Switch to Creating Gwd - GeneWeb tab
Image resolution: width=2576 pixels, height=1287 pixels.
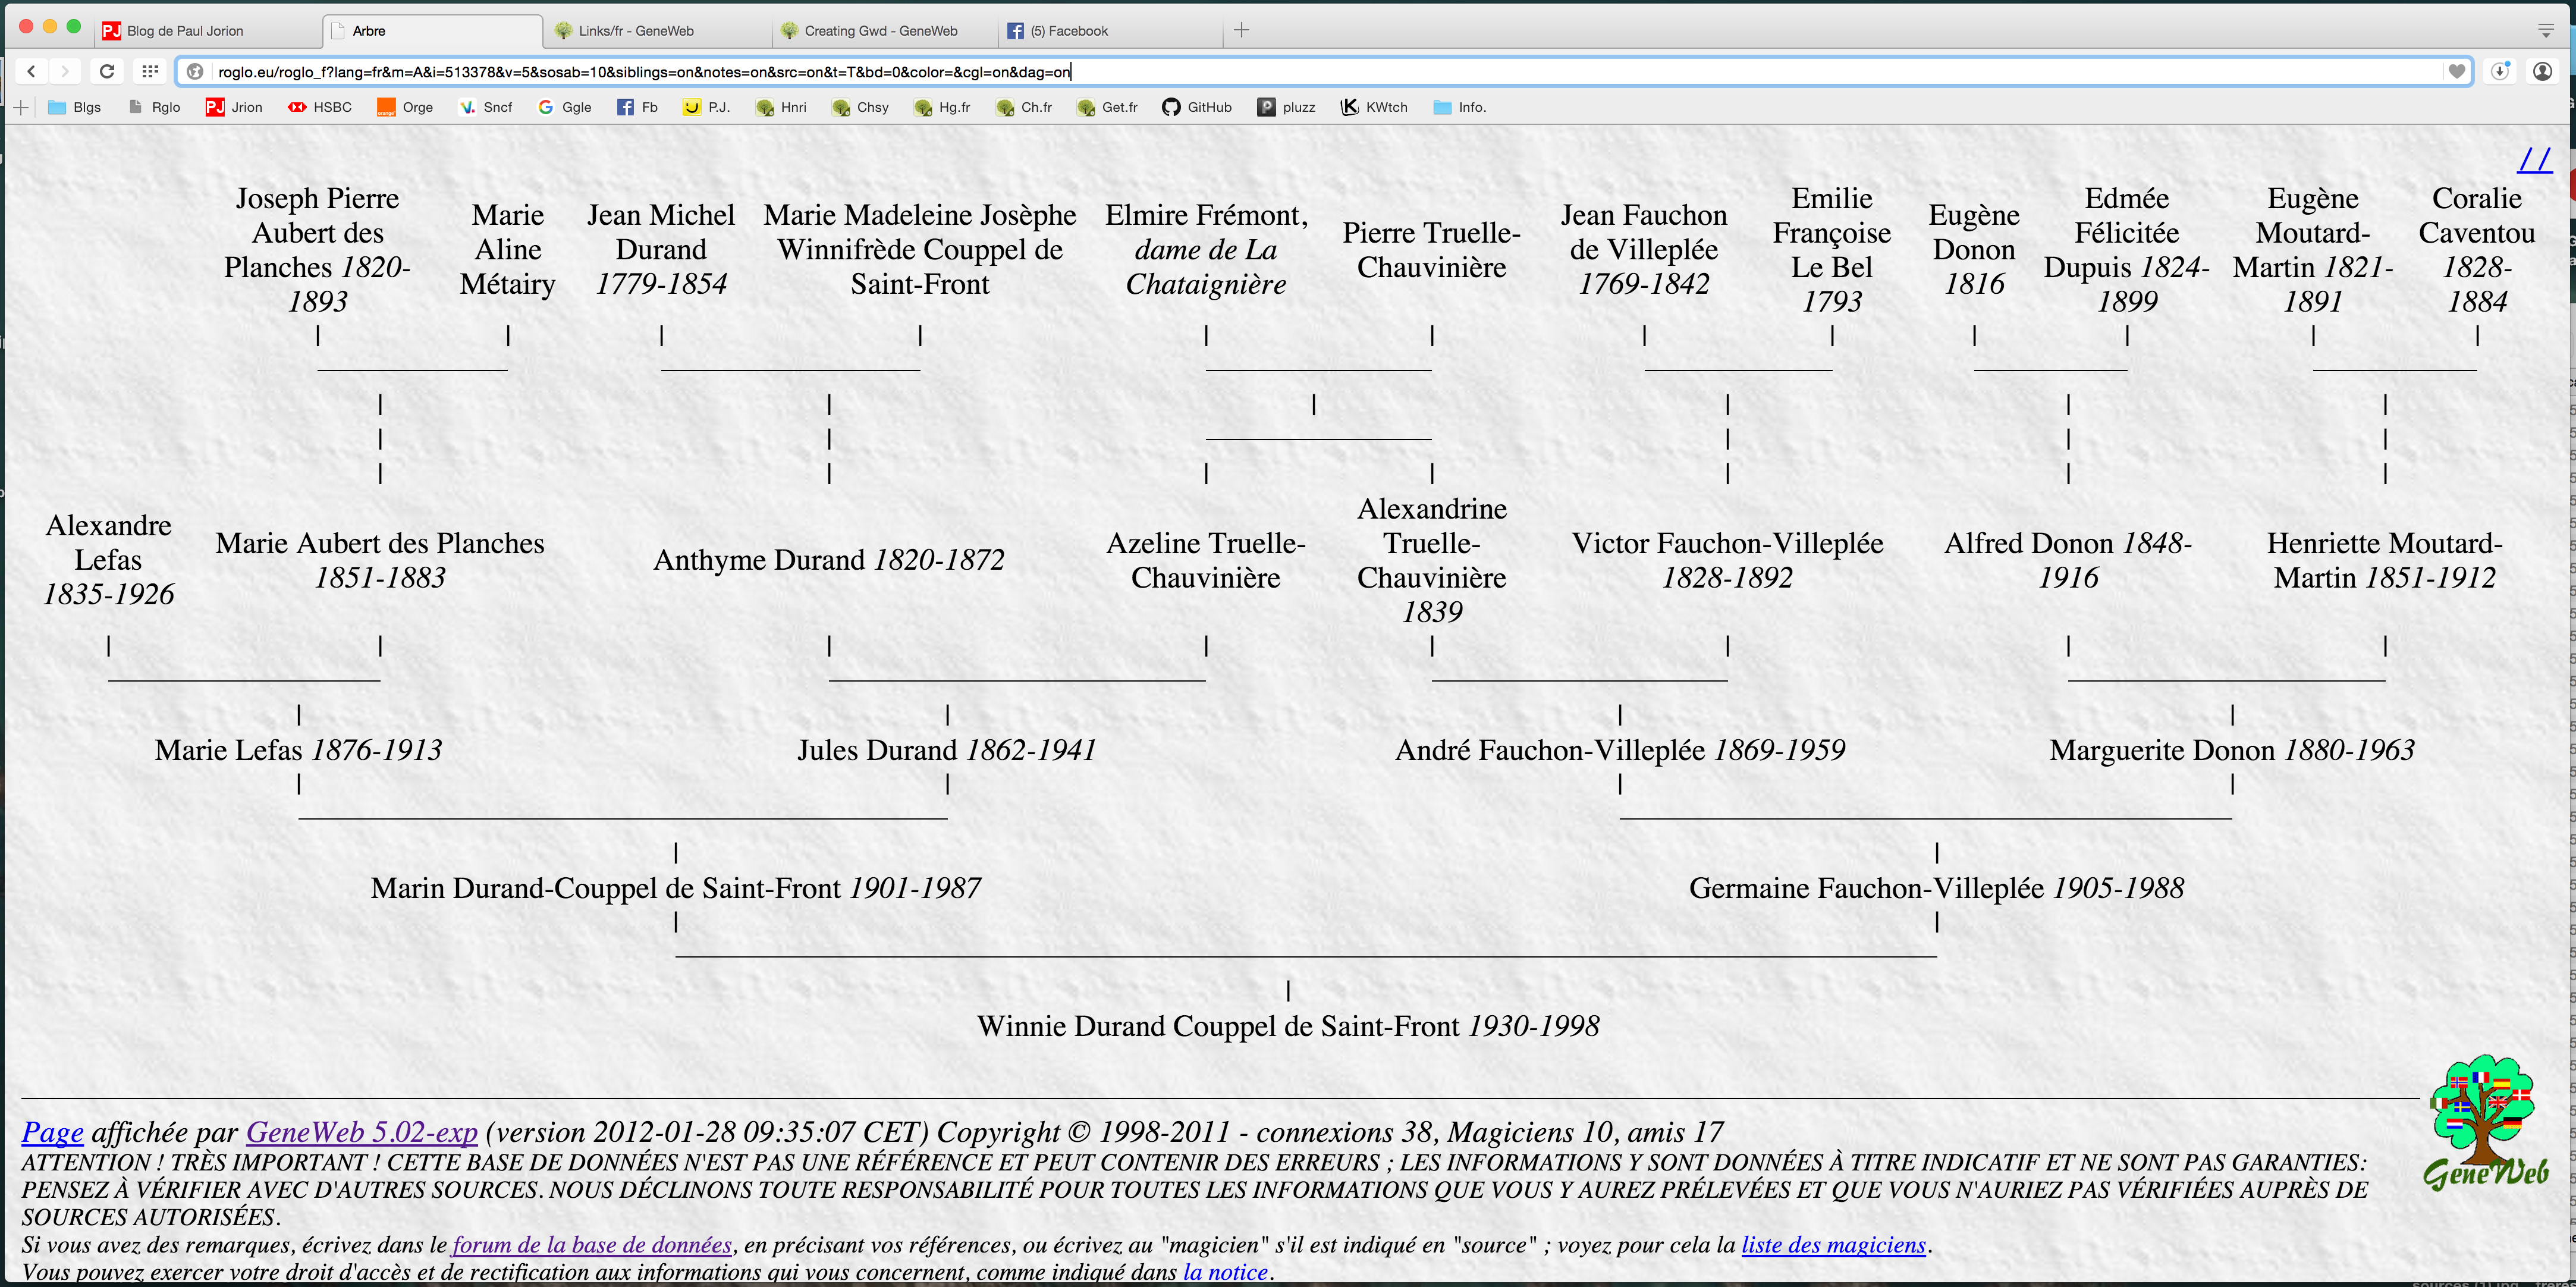(885, 31)
